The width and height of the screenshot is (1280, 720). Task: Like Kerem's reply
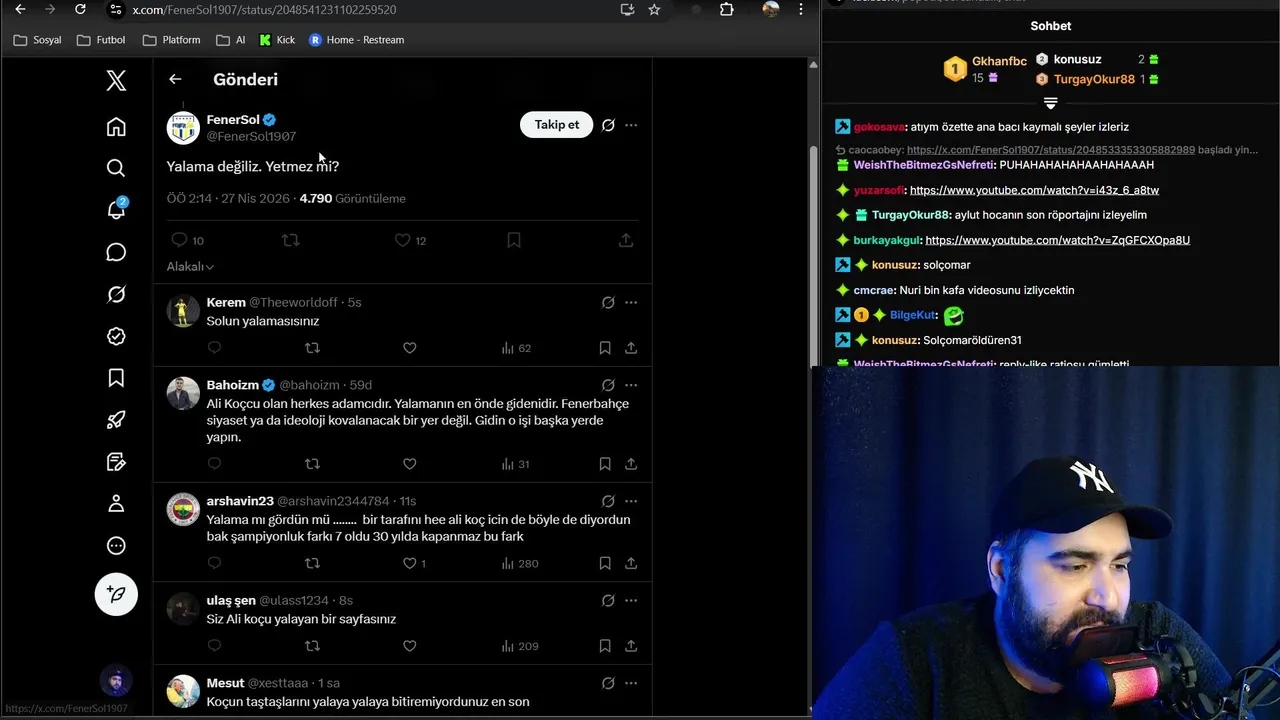pos(409,348)
